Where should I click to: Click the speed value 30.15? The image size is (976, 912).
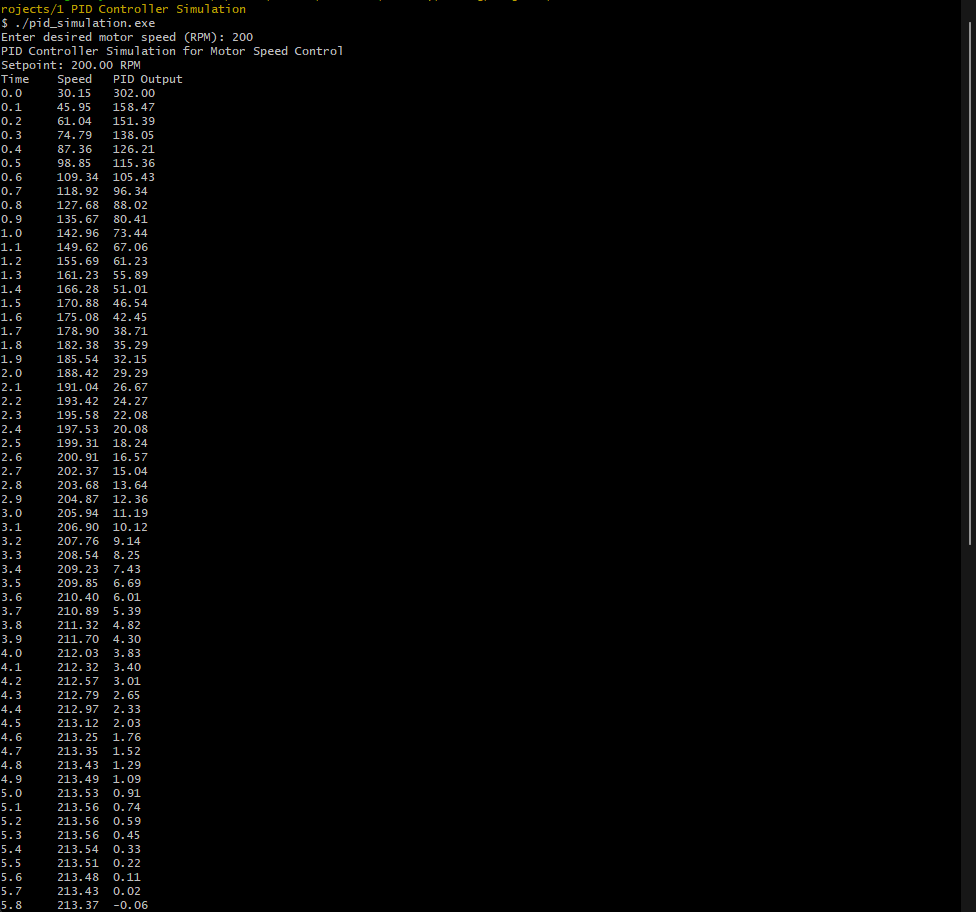[x=74, y=93]
